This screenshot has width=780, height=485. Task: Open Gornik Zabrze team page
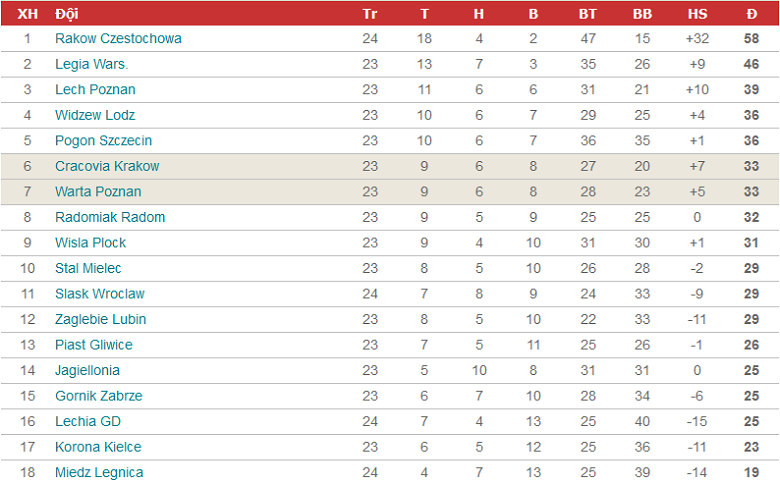[98, 396]
